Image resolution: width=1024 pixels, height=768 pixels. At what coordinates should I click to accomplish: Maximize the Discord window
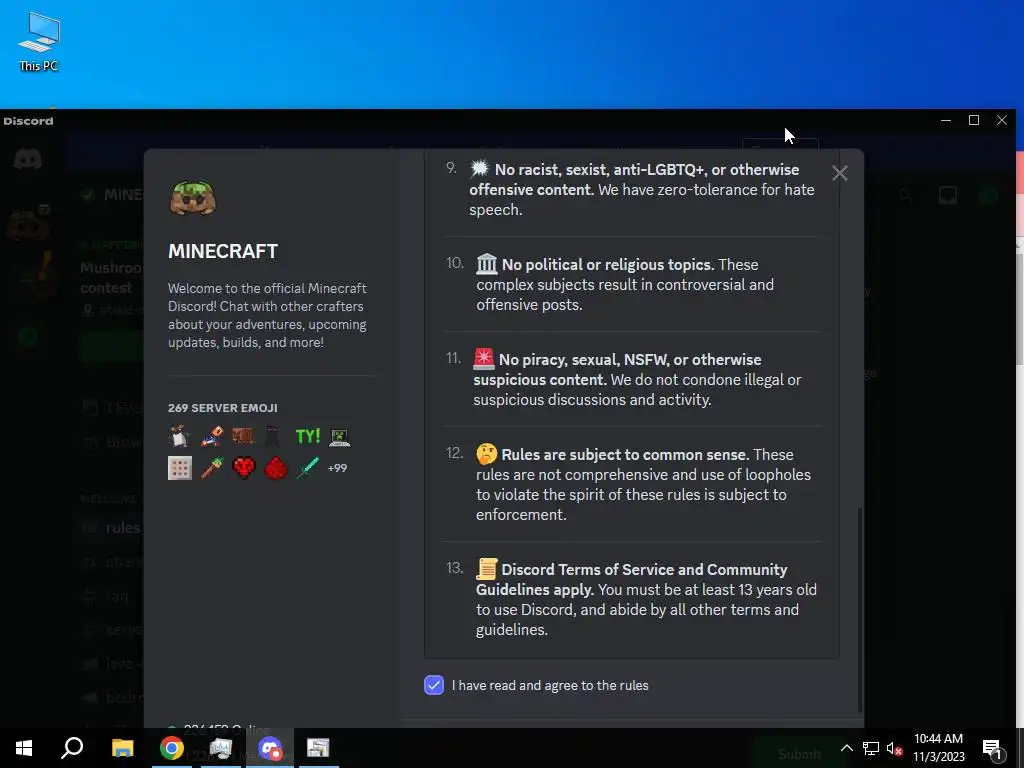pyautogui.click(x=974, y=120)
